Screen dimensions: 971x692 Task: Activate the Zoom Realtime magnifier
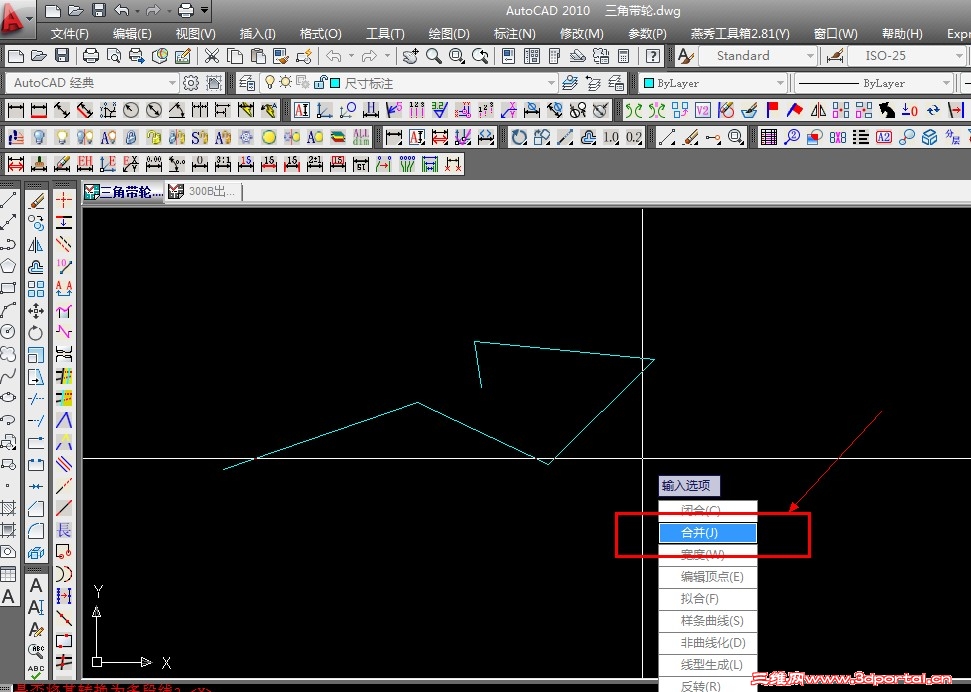tap(433, 56)
